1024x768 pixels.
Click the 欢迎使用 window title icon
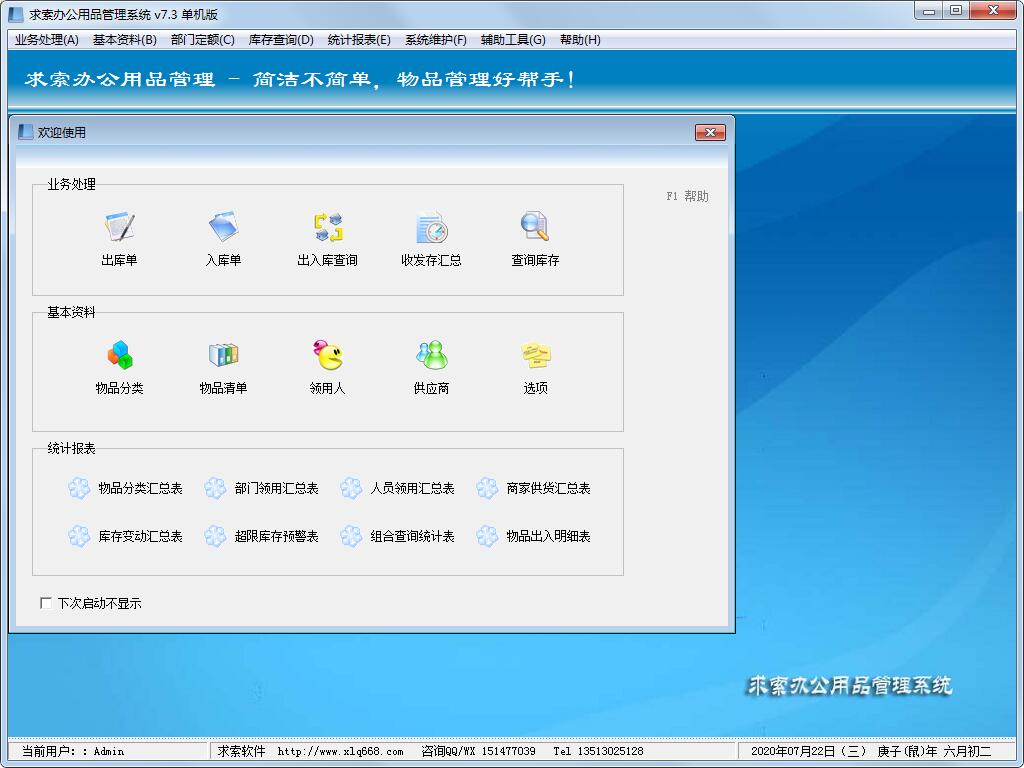25,132
